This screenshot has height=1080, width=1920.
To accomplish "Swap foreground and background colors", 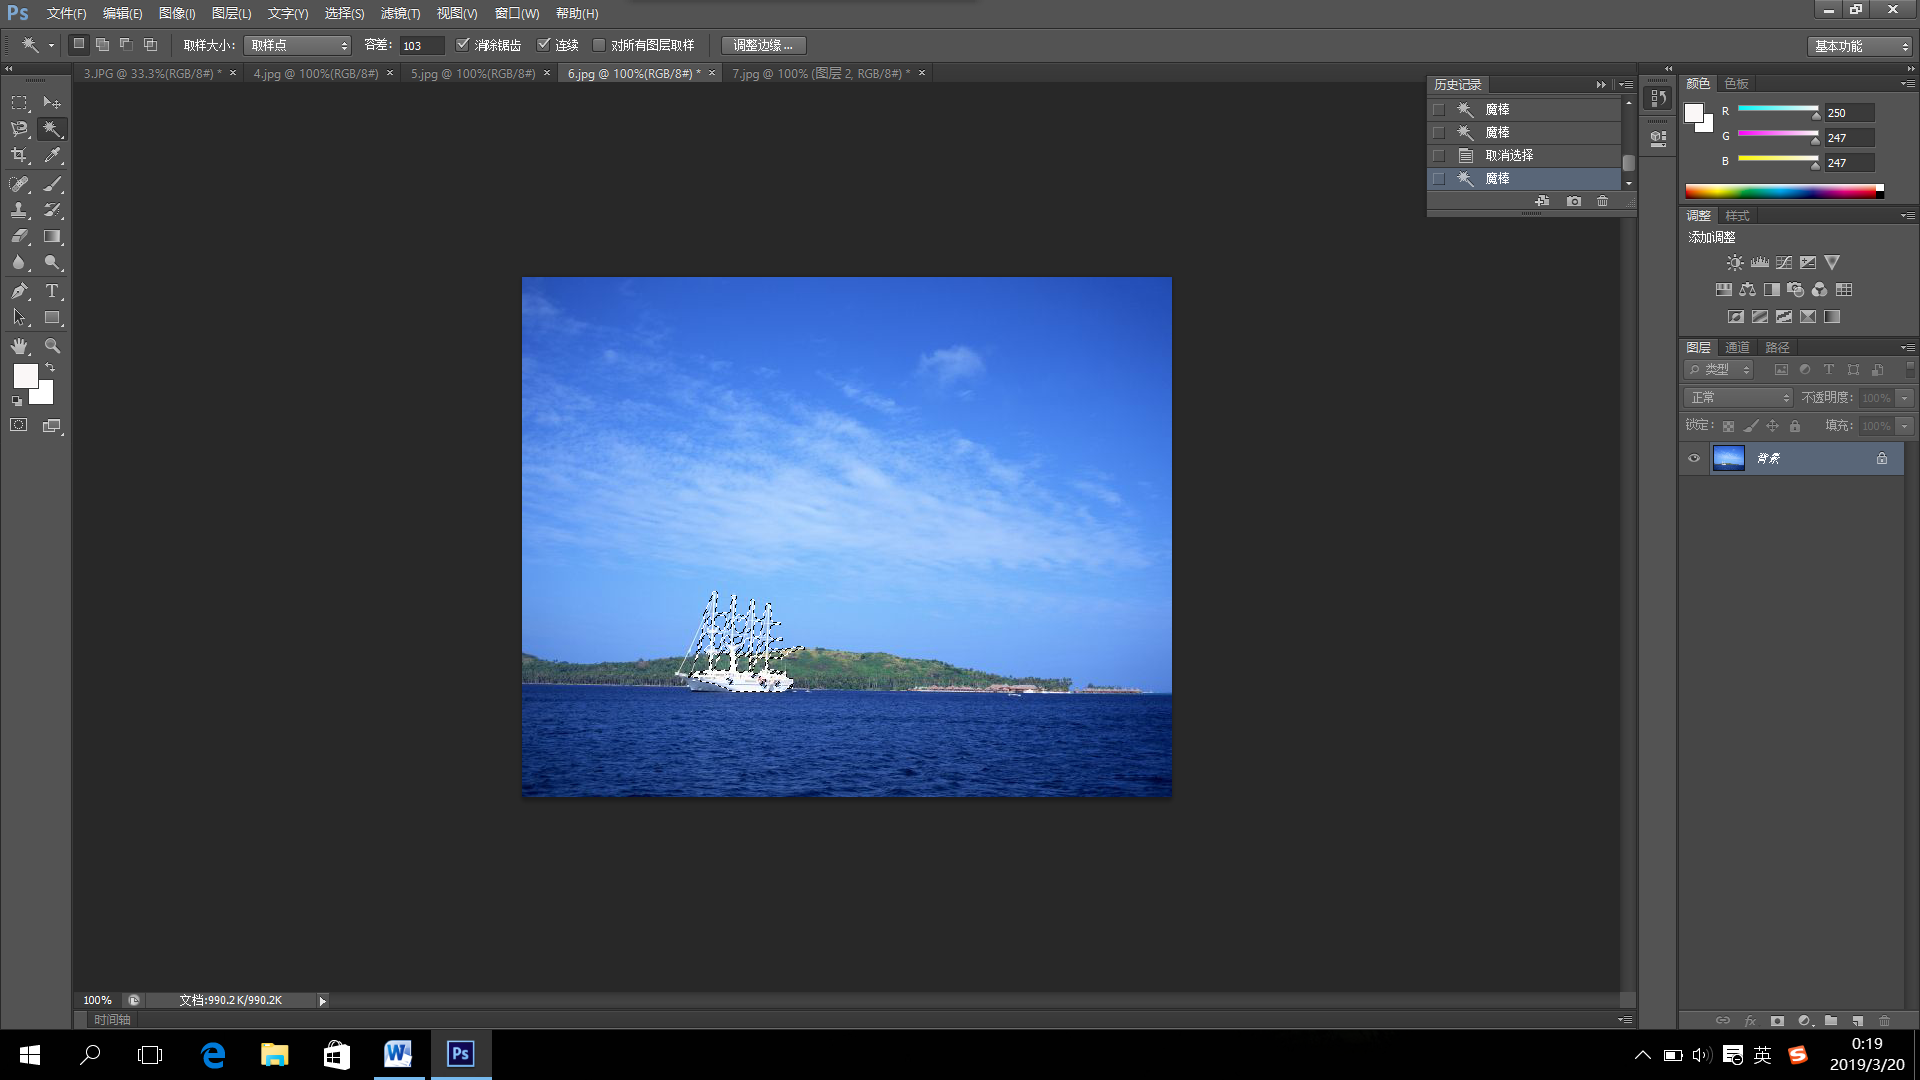I will [50, 368].
